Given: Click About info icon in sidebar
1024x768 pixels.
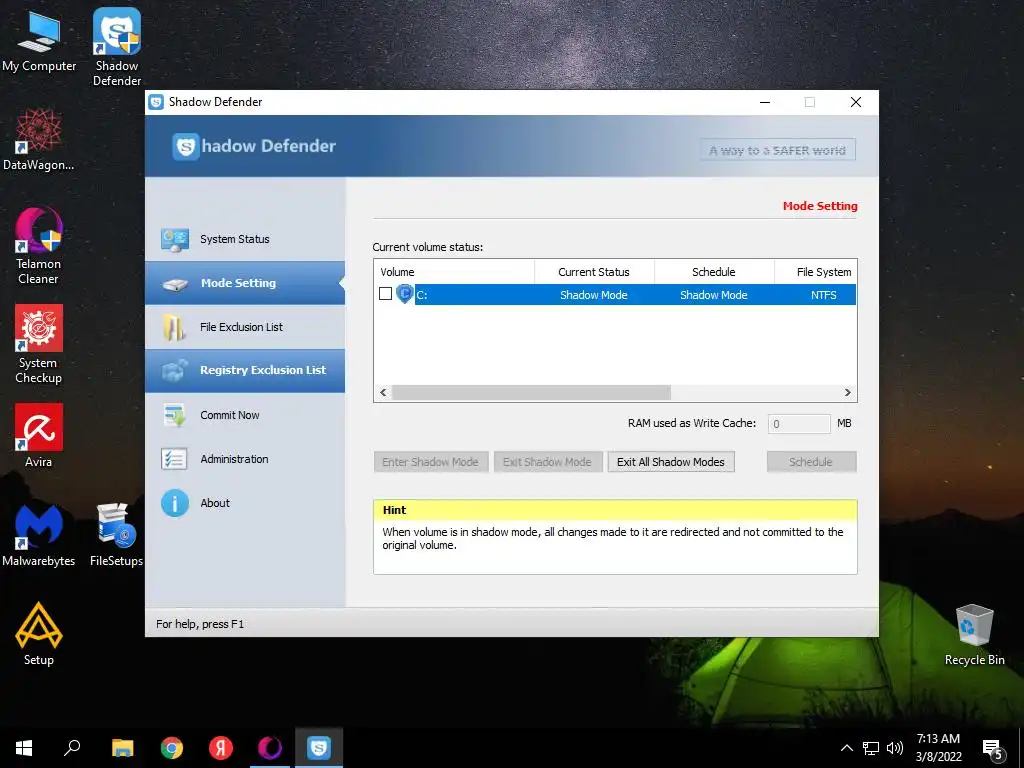Looking at the screenshot, I should click(x=174, y=503).
